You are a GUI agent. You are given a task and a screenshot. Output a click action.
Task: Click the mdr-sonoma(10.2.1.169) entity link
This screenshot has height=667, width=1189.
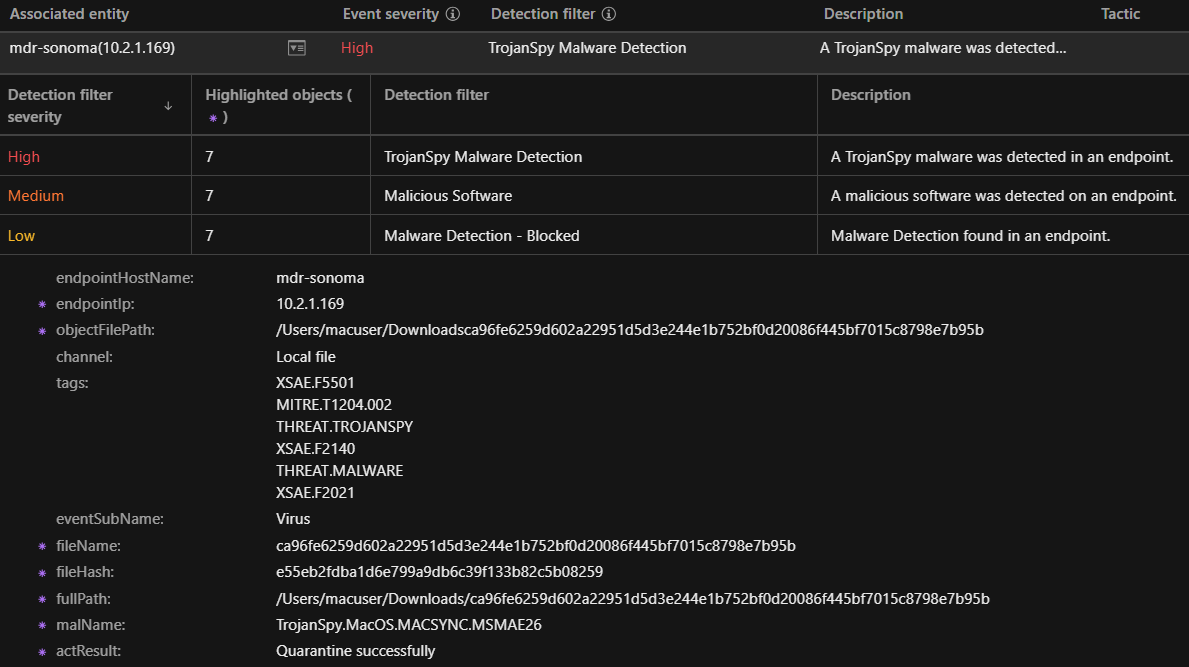92,48
